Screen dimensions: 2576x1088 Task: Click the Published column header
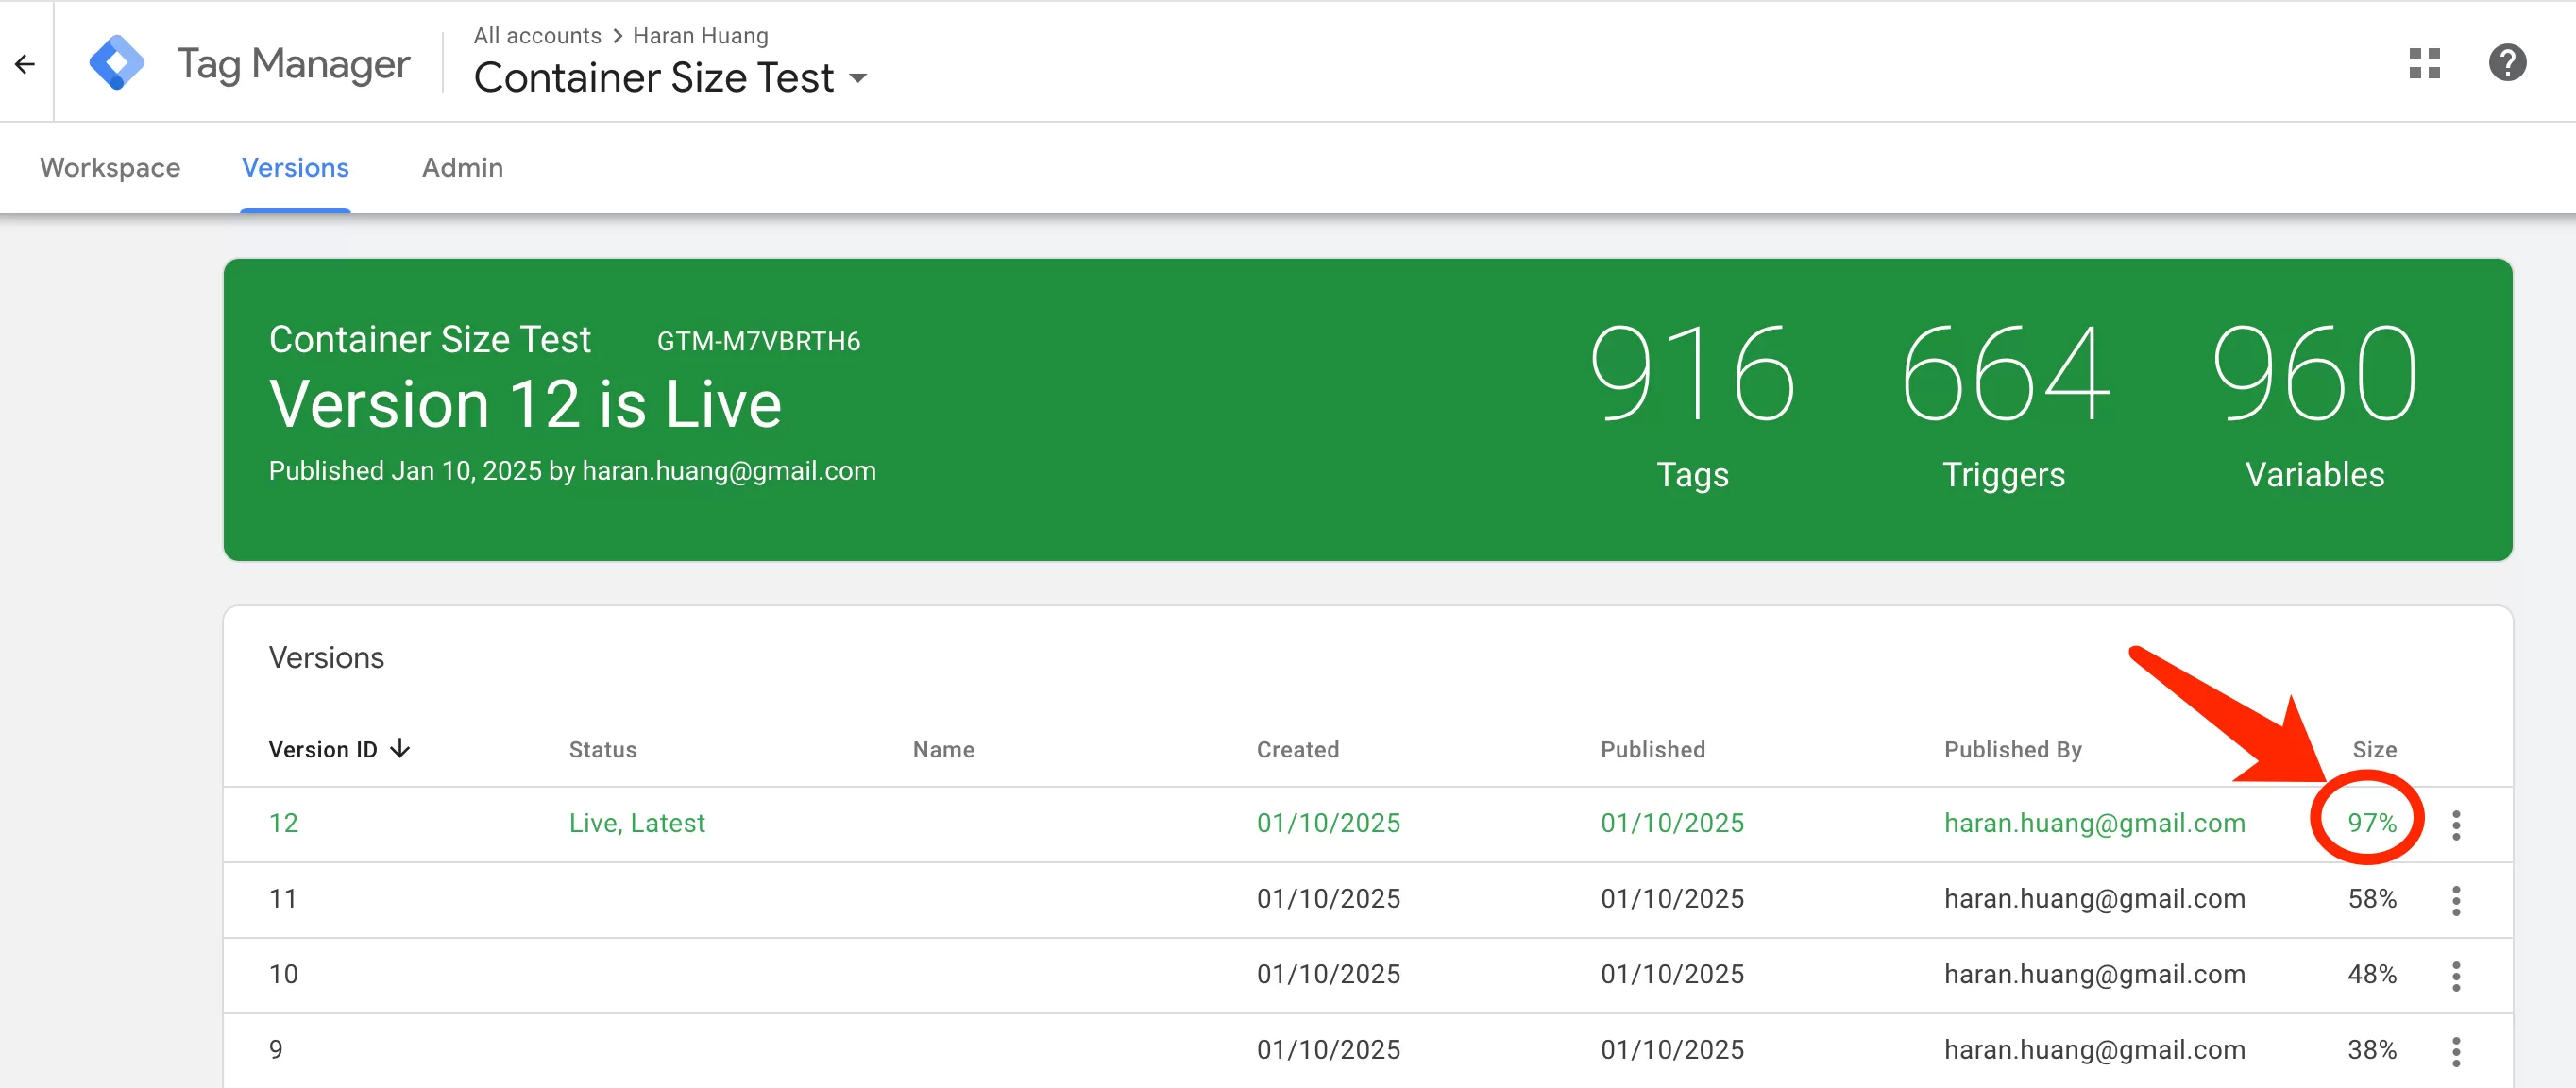(1652, 749)
